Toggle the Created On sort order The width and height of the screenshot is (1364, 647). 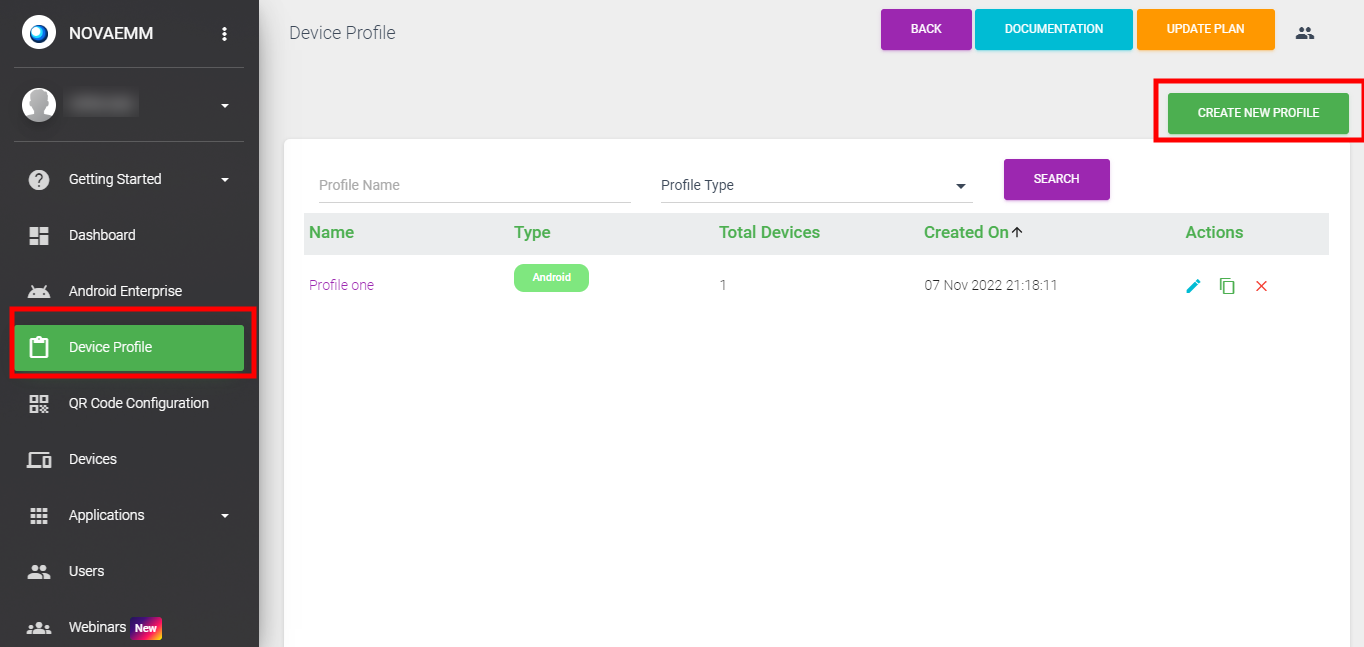pos(973,232)
